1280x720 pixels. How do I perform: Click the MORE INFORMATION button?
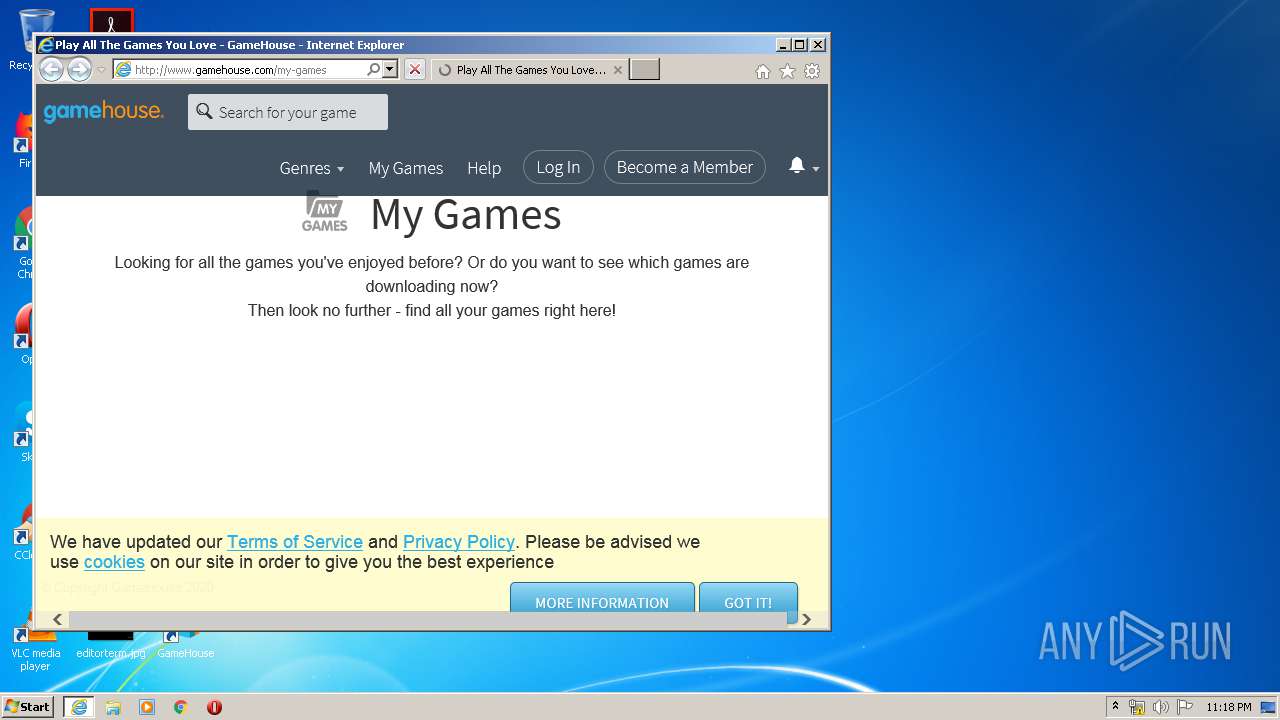(x=602, y=597)
